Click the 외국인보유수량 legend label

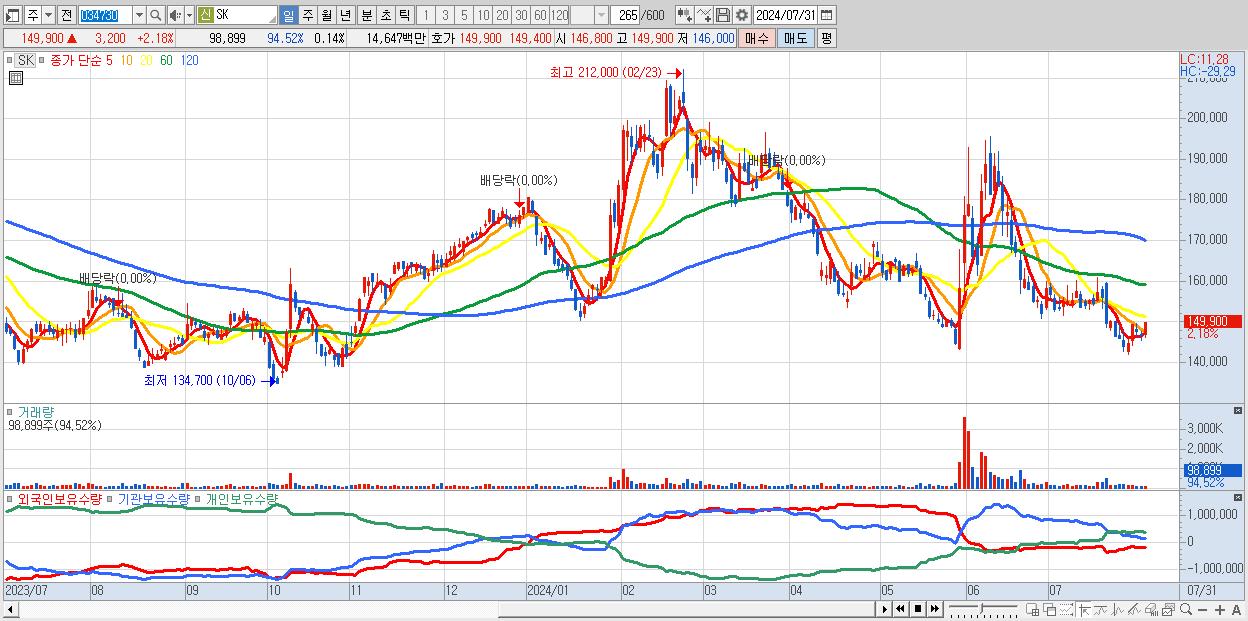[x=60, y=498]
